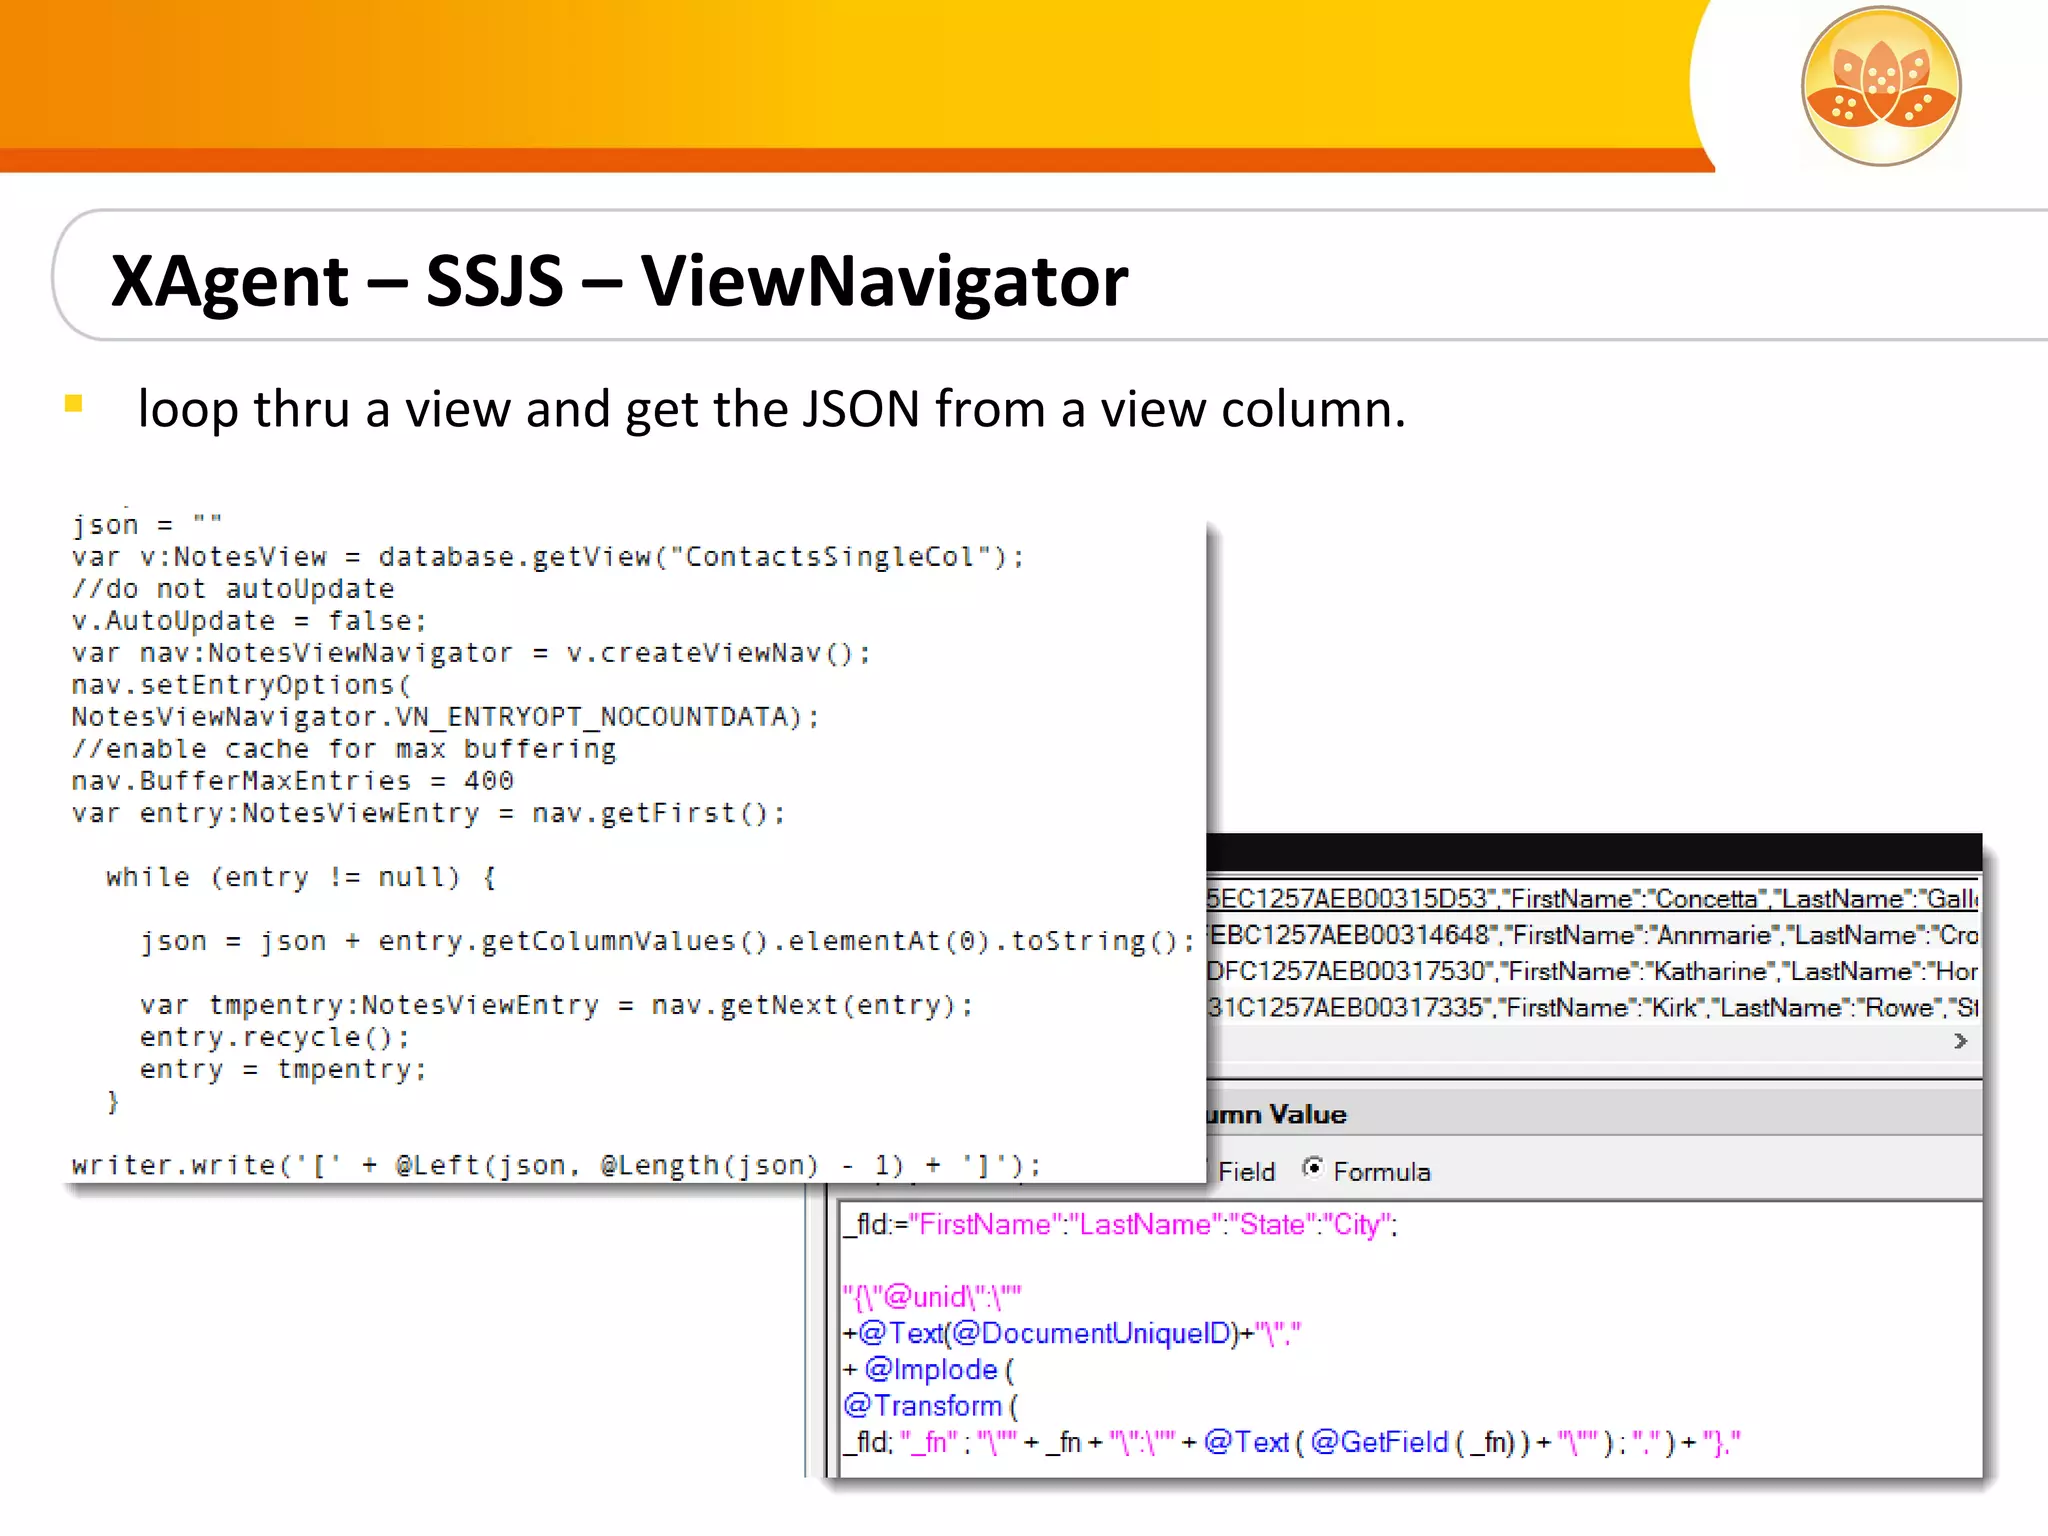Click the //enable cache for max buffering comment

point(343,749)
